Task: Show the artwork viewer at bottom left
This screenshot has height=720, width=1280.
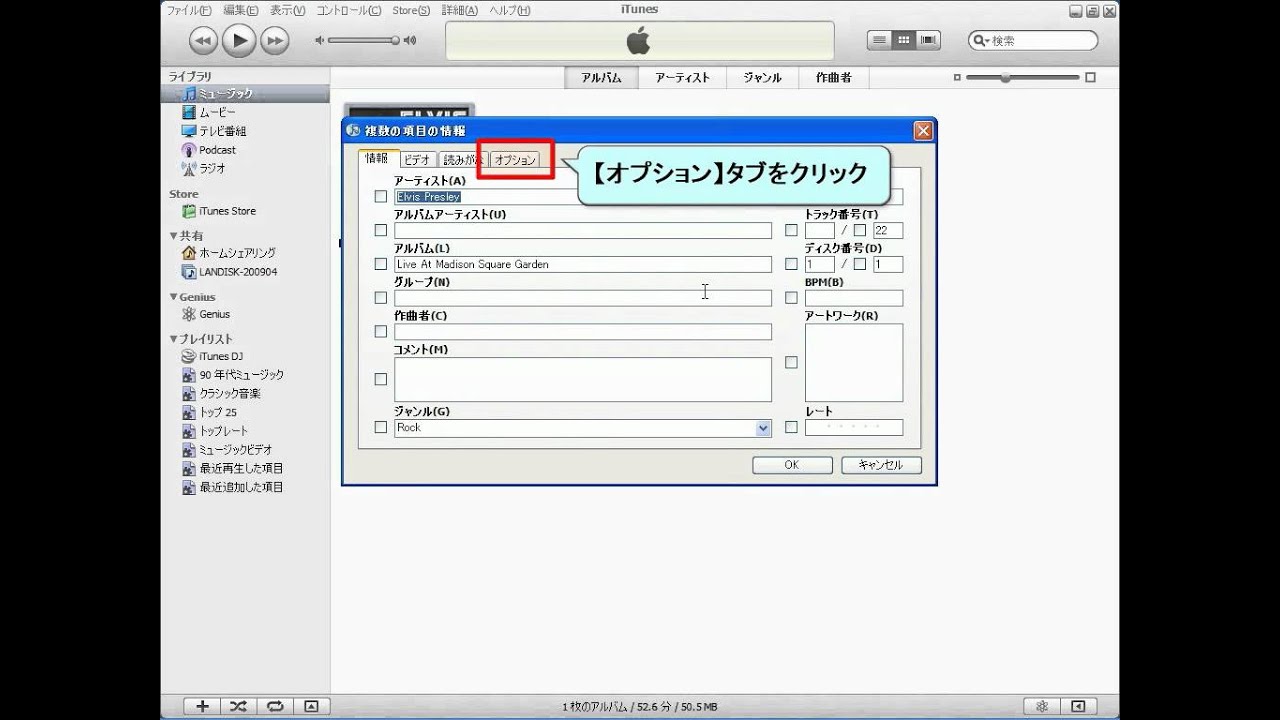Action: tap(311, 706)
